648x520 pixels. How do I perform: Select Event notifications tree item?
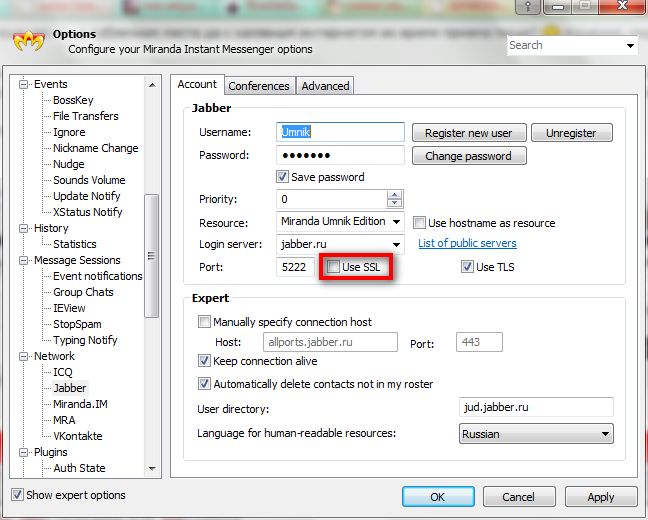coord(98,276)
